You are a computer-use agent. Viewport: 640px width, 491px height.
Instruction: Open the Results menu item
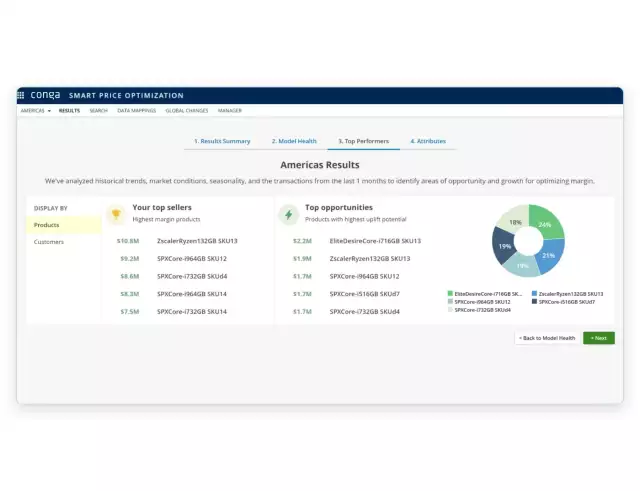click(69, 111)
